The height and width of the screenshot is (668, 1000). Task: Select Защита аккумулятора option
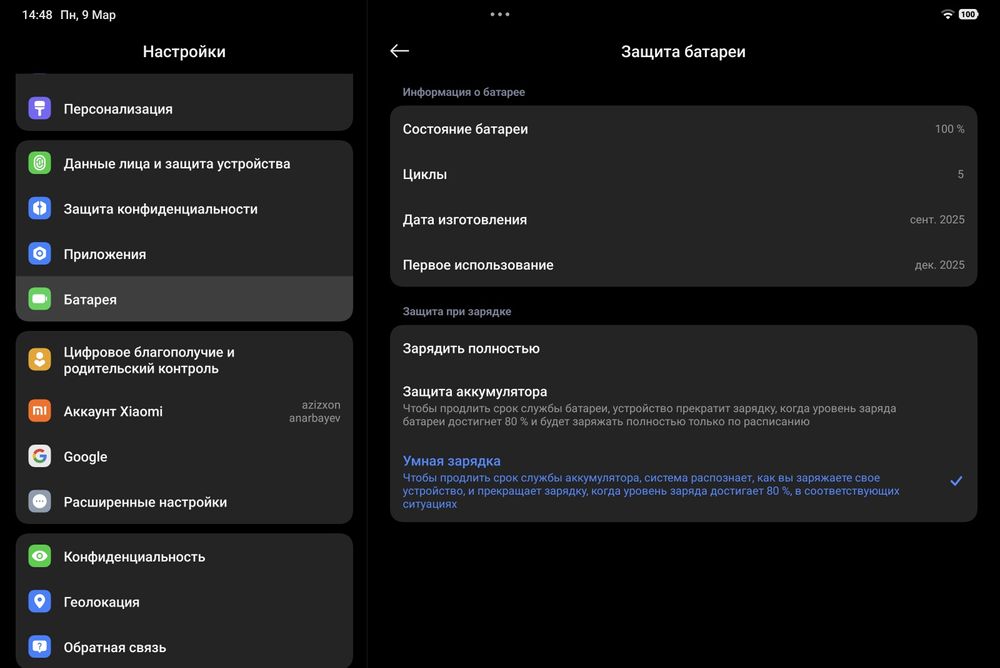click(x=684, y=406)
